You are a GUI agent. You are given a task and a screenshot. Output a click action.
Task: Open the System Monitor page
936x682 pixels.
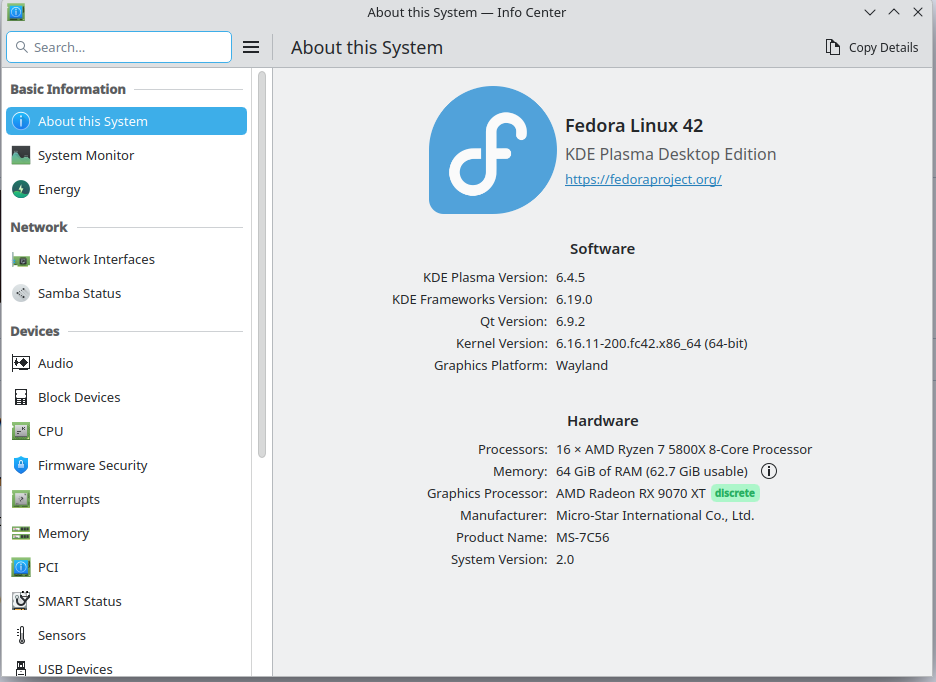127,155
